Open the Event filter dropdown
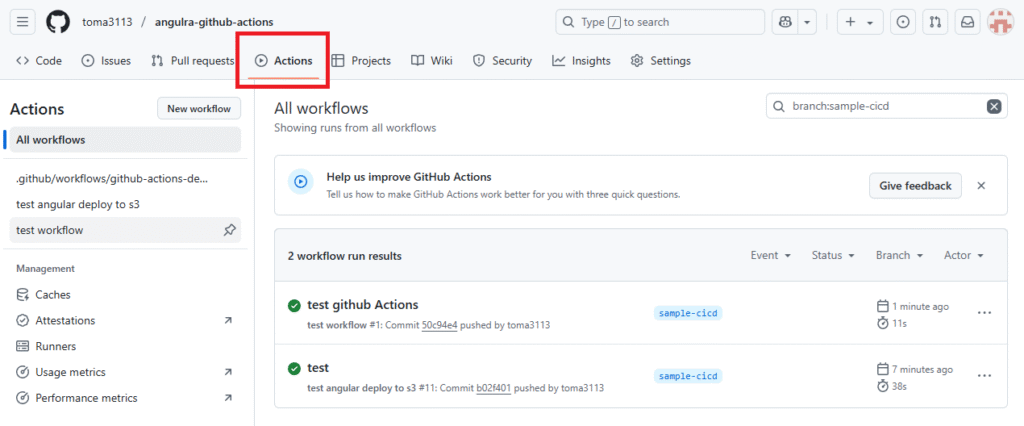 [x=771, y=255]
